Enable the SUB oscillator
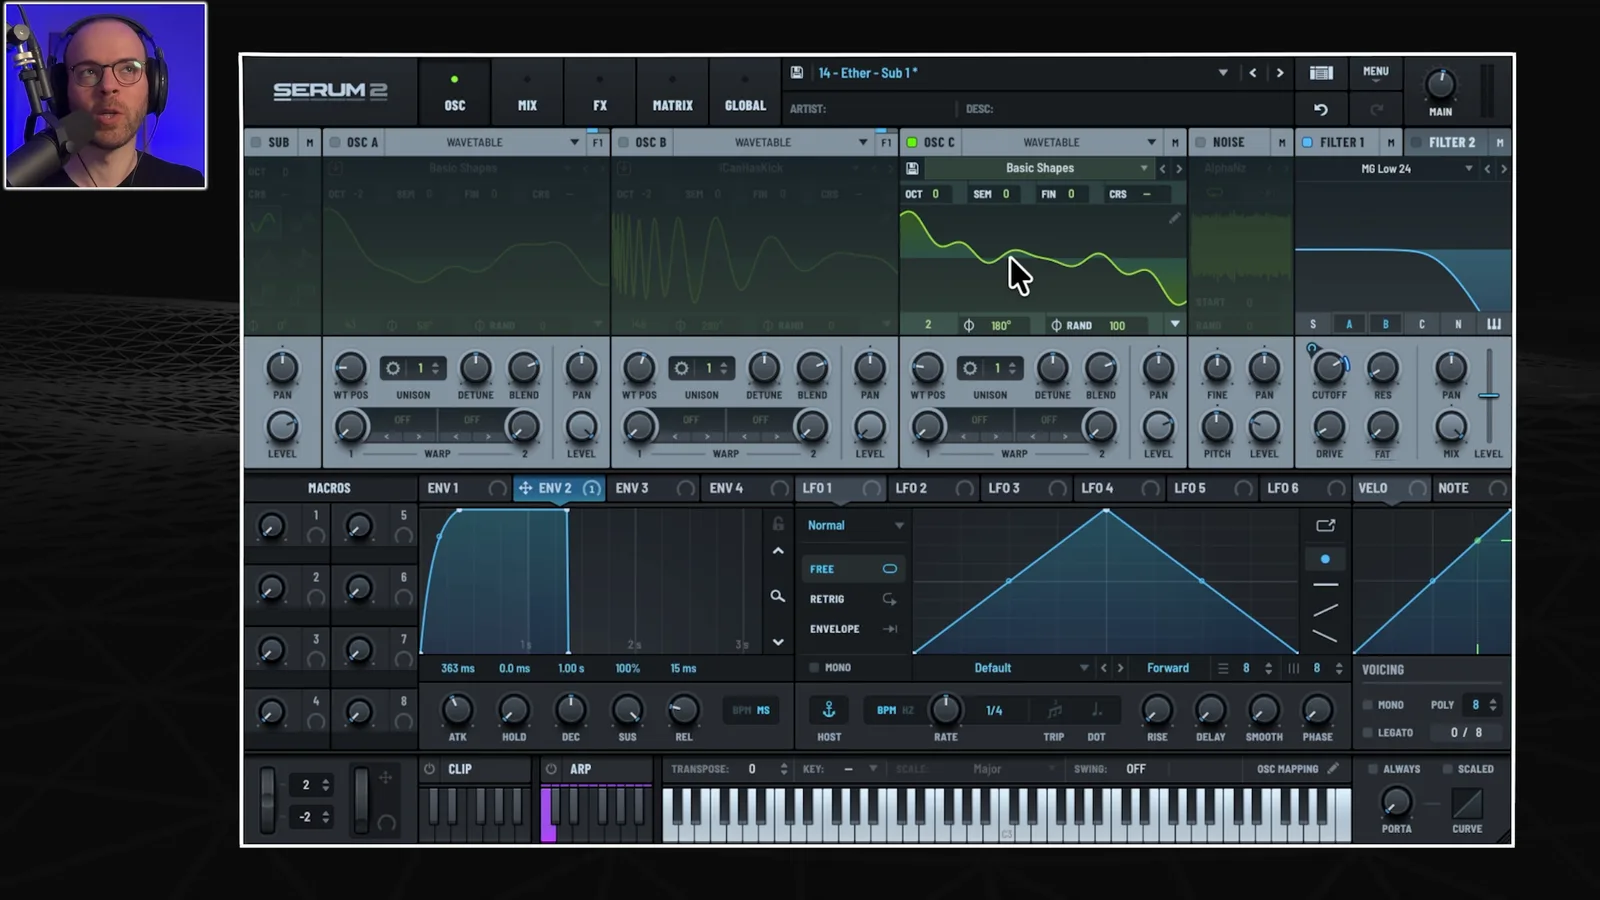This screenshot has width=1600, height=900. [x=256, y=142]
